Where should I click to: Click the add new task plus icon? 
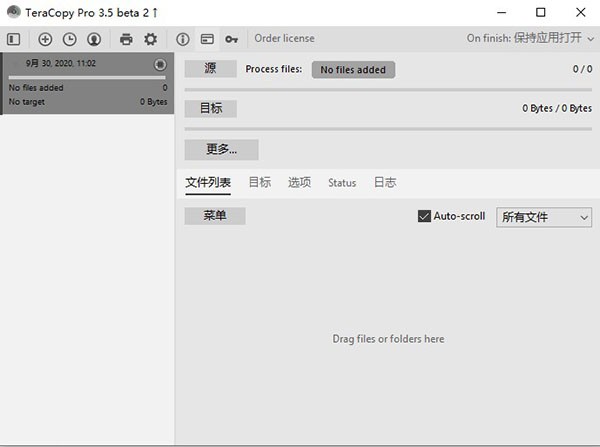click(x=45, y=39)
